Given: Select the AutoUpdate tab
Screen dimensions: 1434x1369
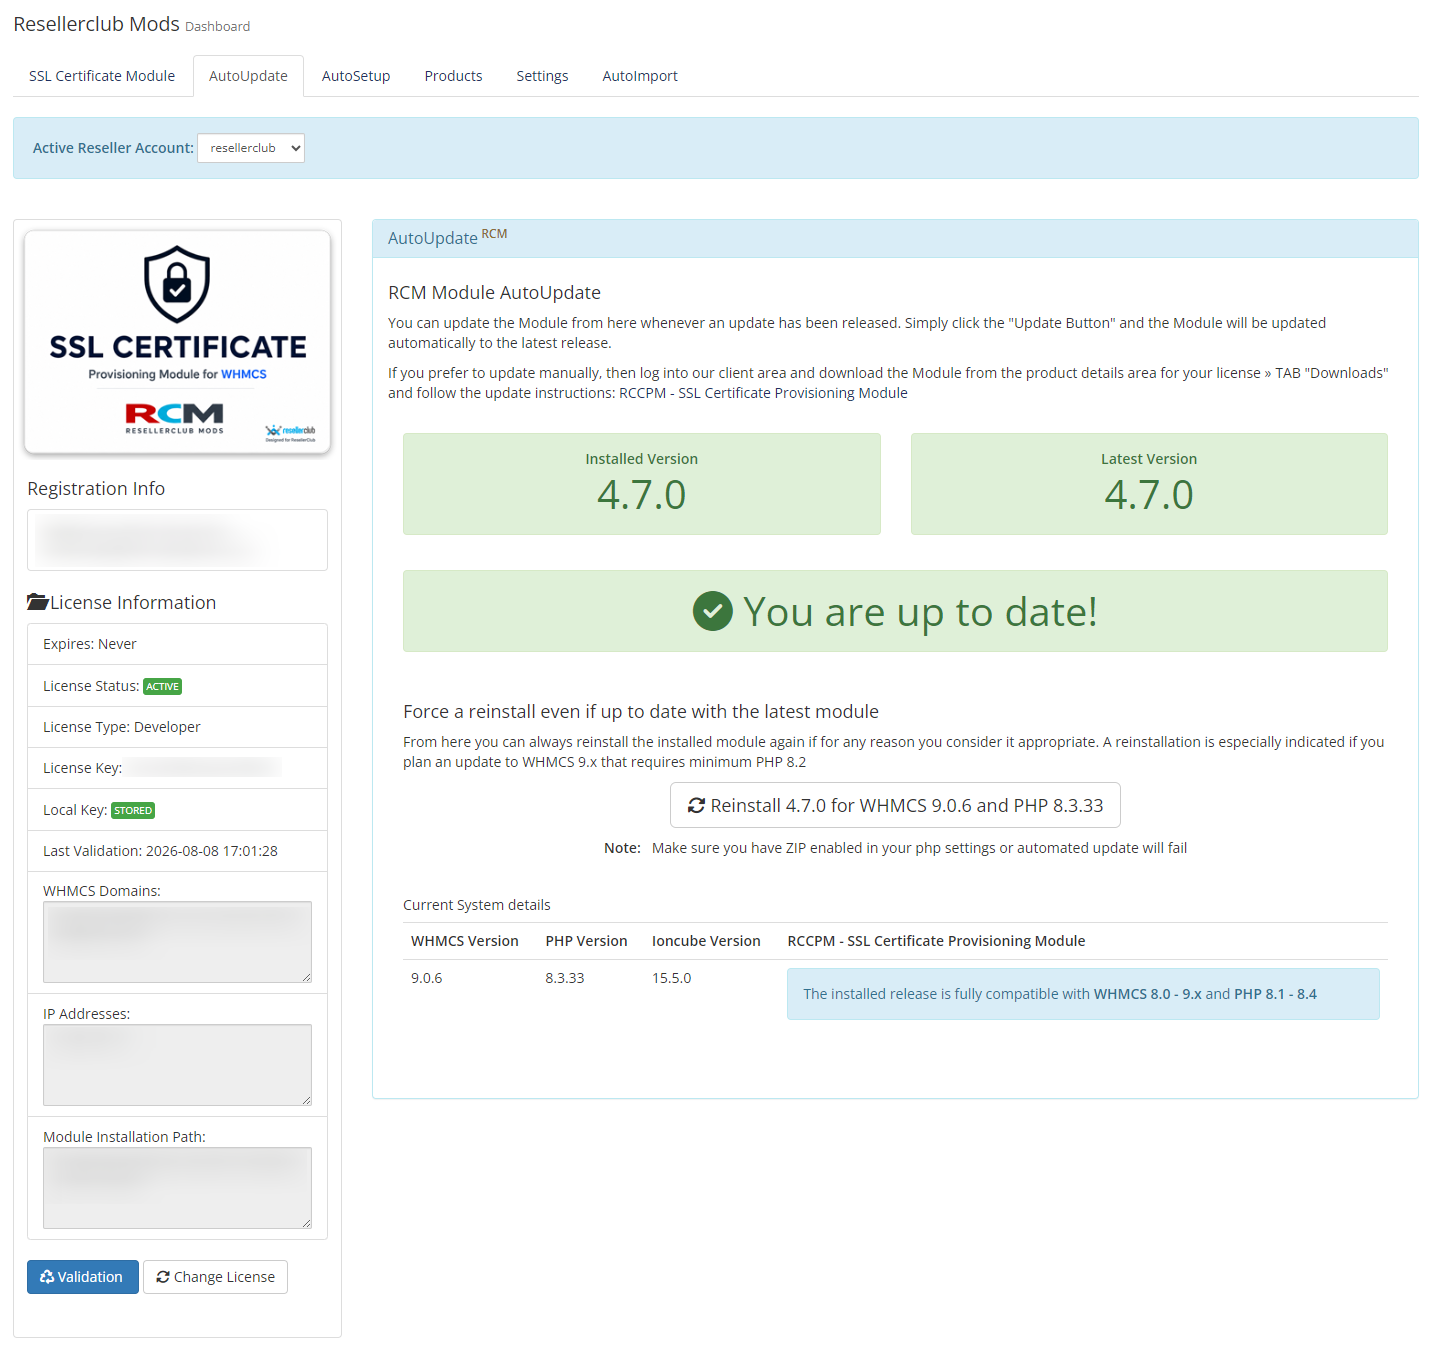Looking at the screenshot, I should 248,76.
